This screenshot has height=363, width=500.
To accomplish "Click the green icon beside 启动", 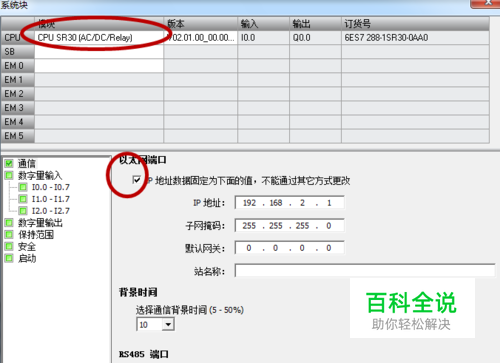I will [x=9, y=258].
